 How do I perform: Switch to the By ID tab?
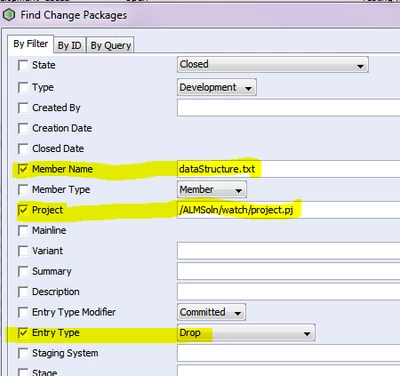[69, 45]
